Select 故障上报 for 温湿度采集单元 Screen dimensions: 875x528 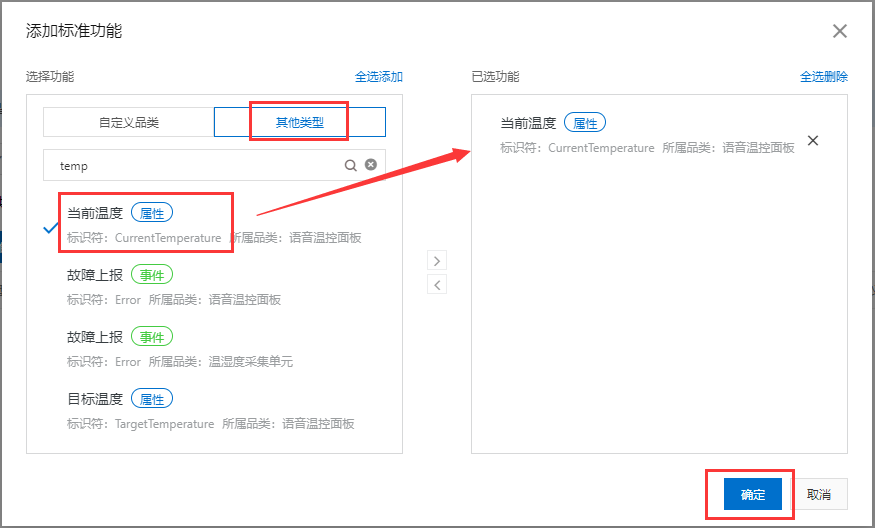179,349
